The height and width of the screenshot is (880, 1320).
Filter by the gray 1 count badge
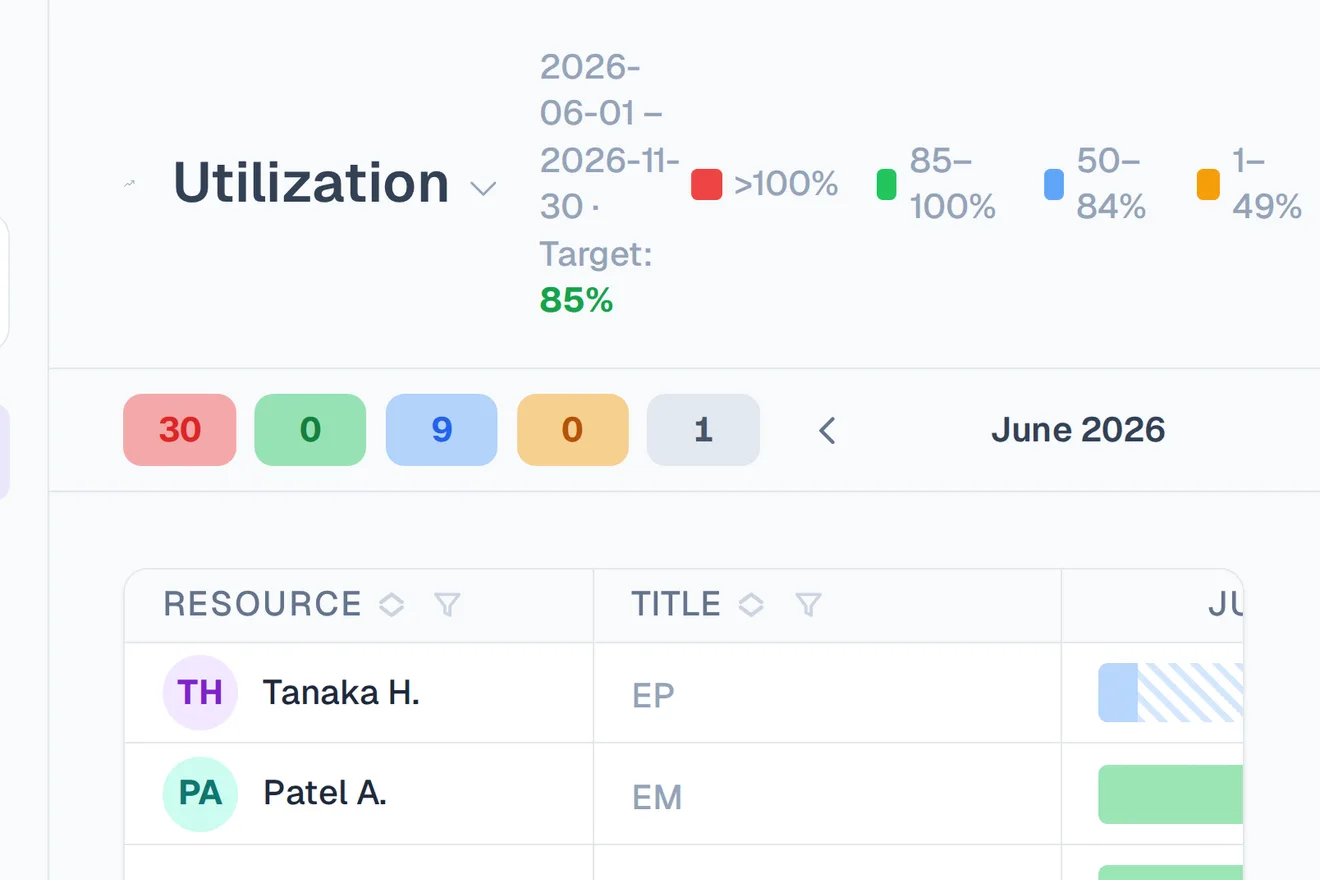tap(703, 430)
